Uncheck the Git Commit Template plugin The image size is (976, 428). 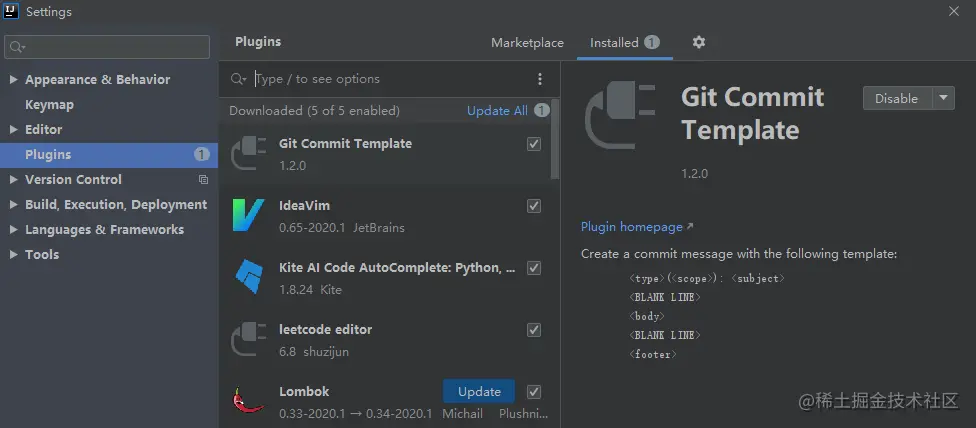coord(534,144)
